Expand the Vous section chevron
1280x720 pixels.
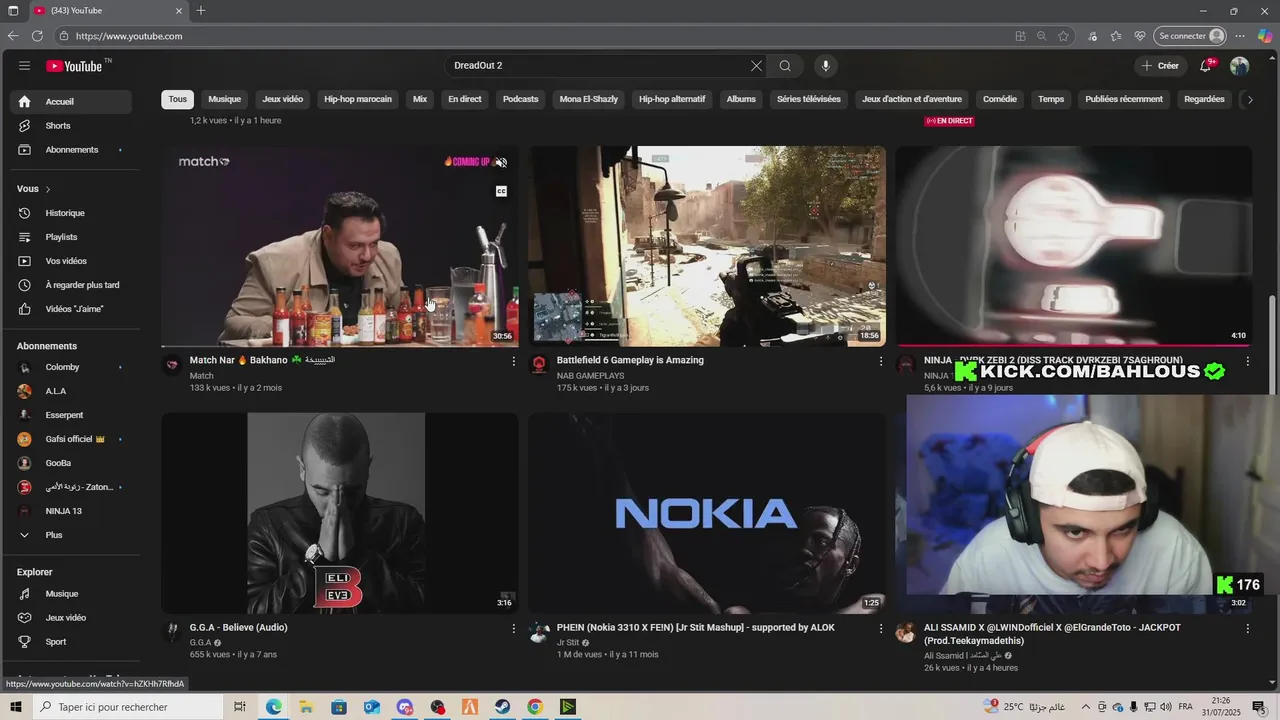(x=47, y=189)
